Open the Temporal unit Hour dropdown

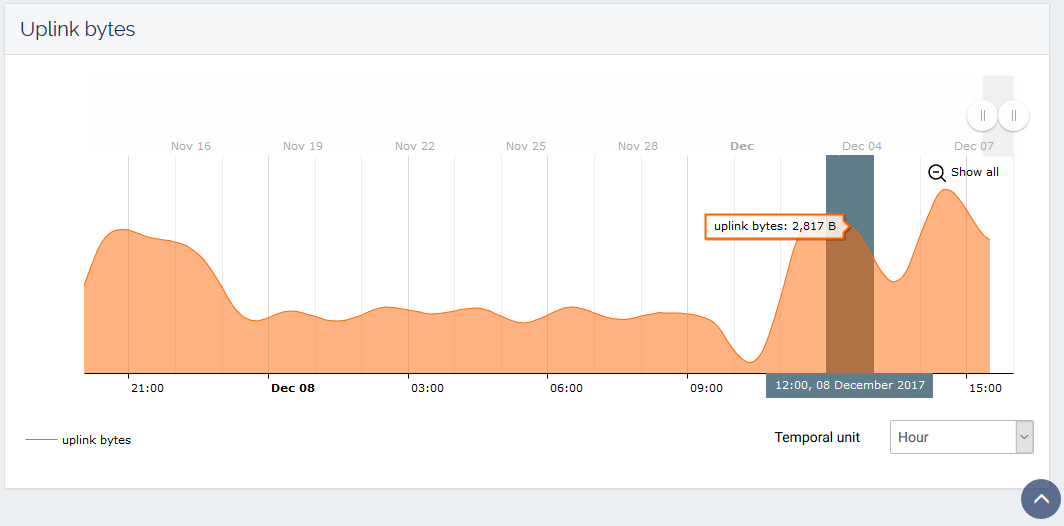[x=953, y=437]
